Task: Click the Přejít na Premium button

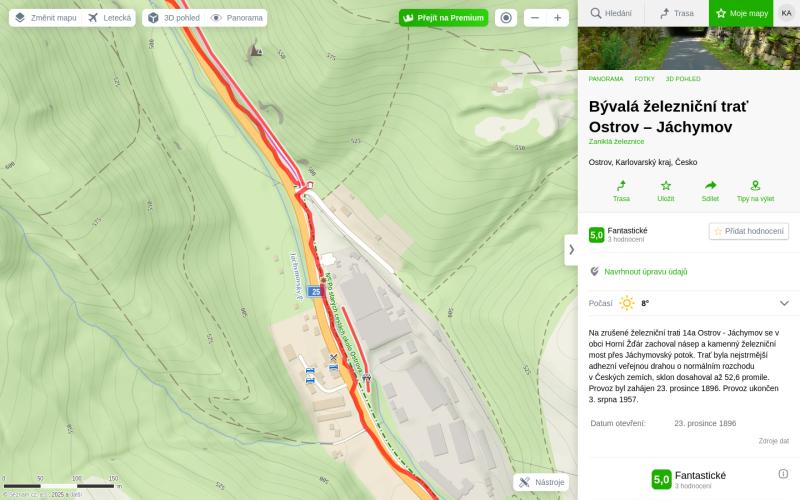Action: [x=443, y=18]
